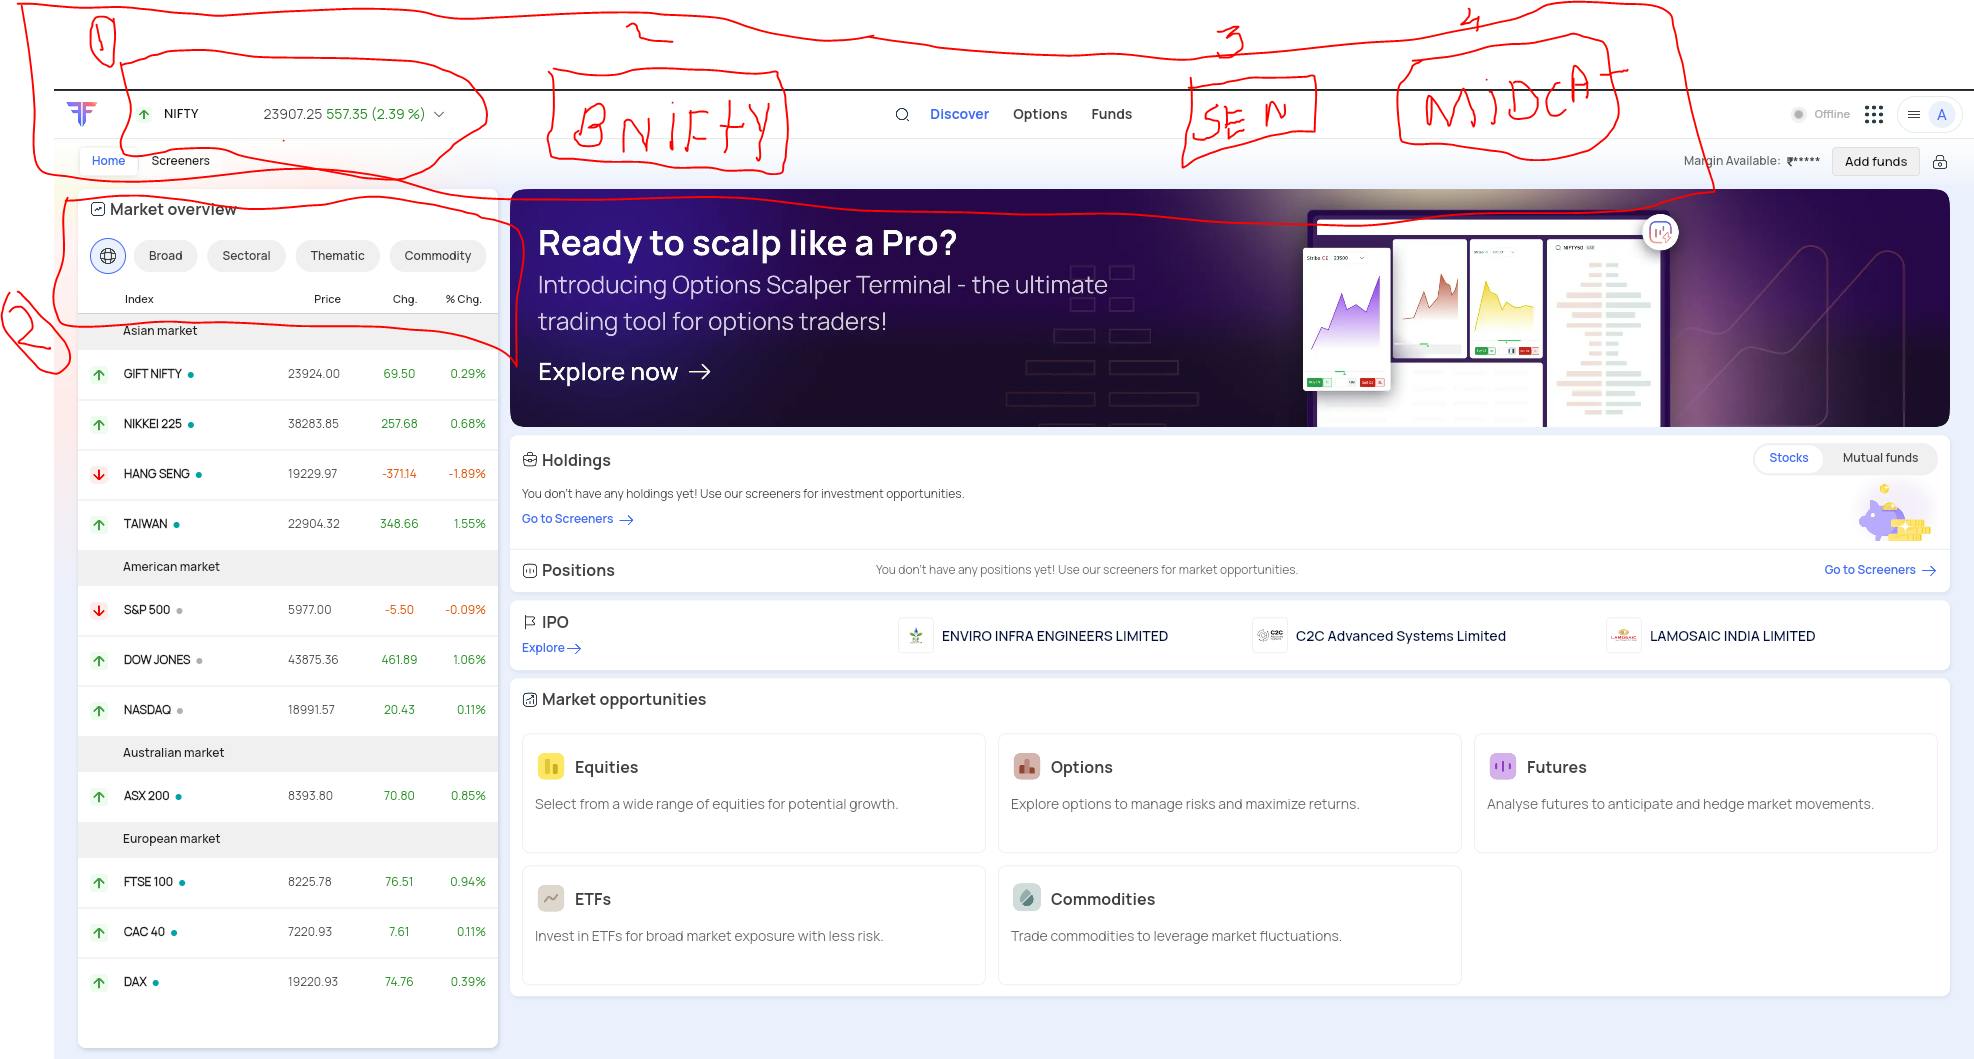Click the IPO flag icon
This screenshot has height=1059, width=1974.
530,622
